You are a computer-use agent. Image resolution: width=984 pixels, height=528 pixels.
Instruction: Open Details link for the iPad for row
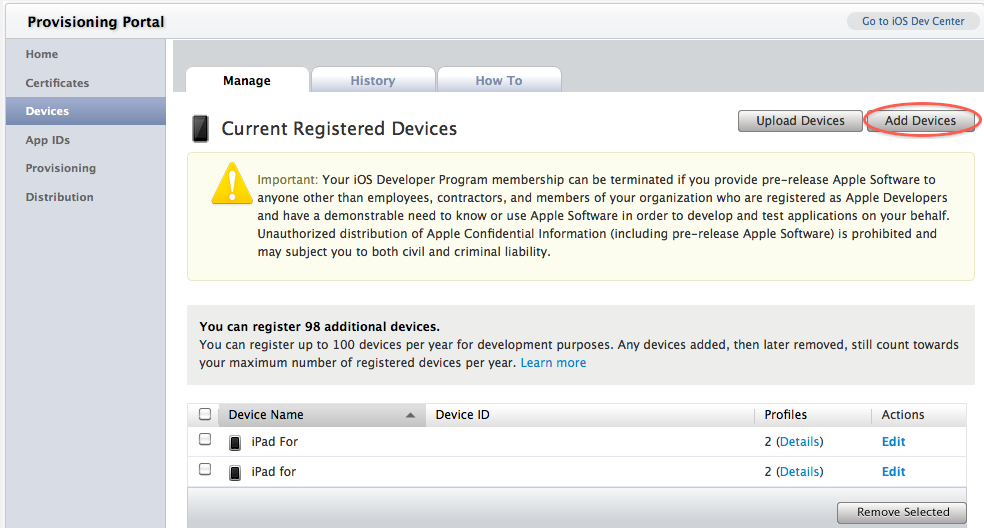pyautogui.click(x=800, y=471)
